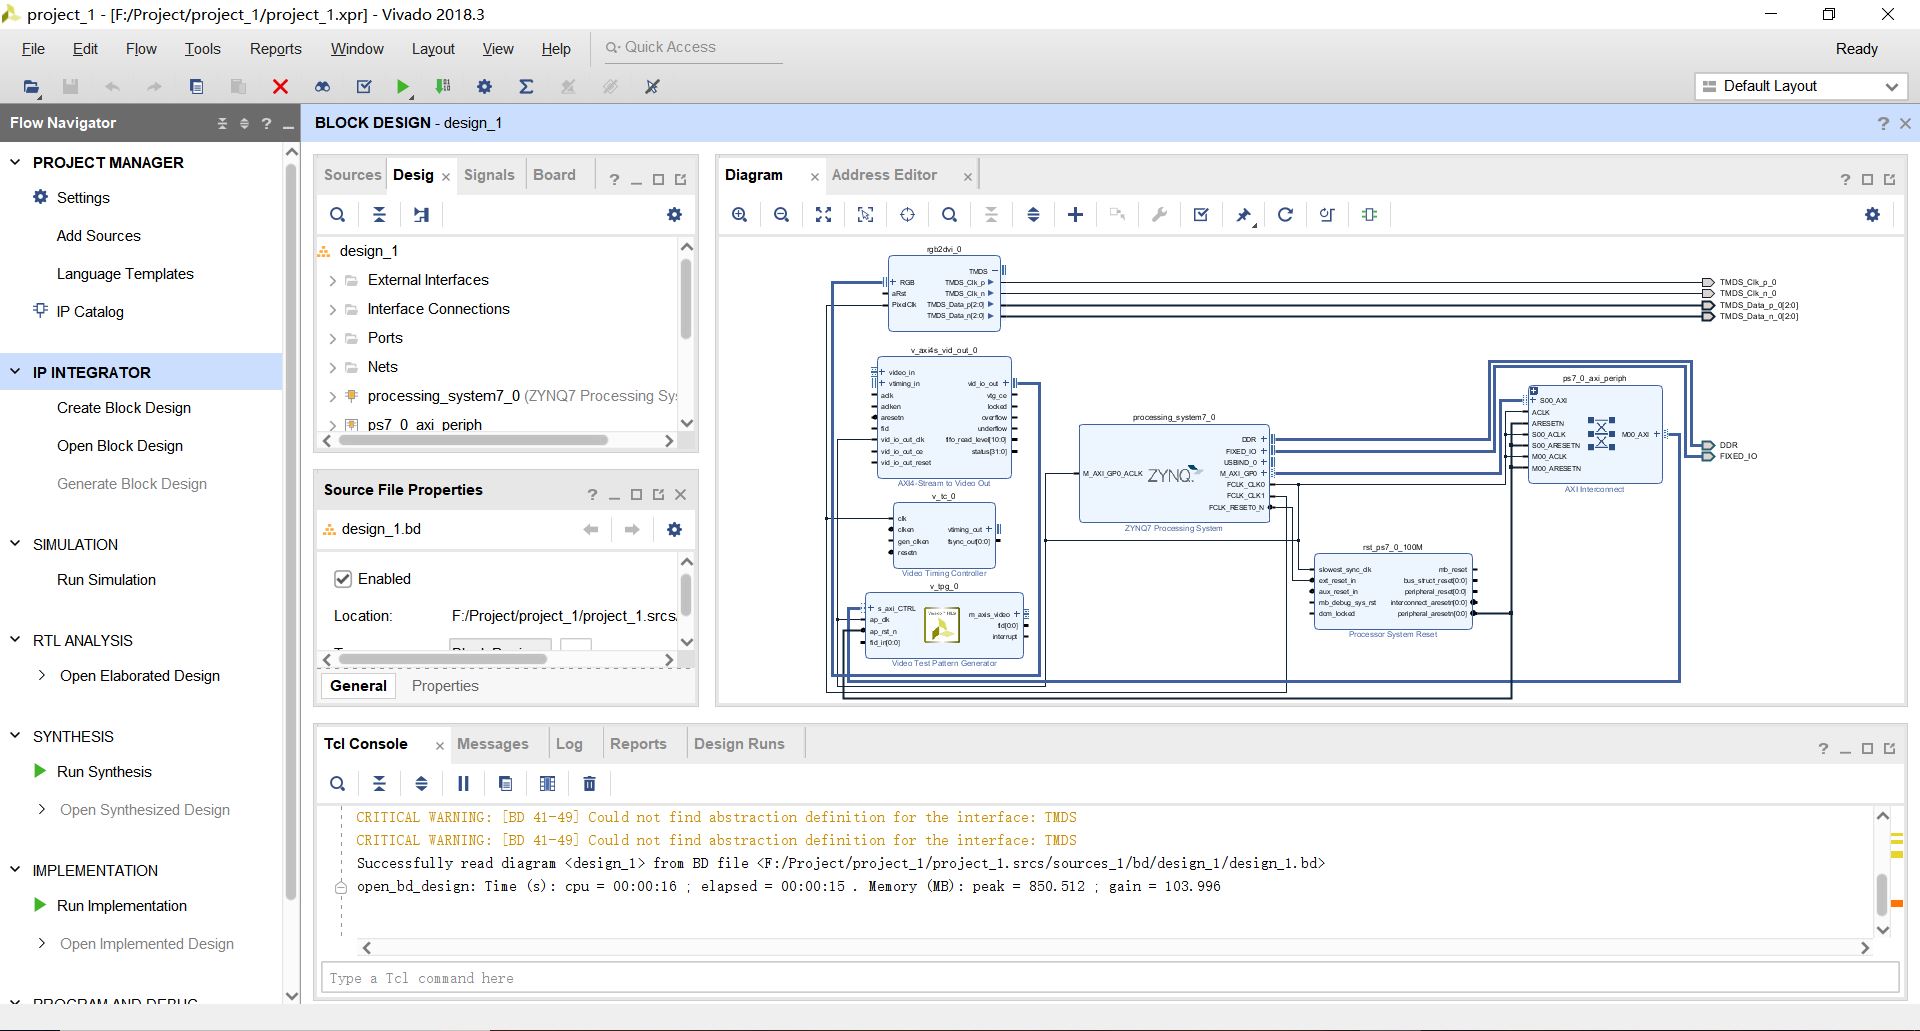
Task: Expand the Interface Connections tree node
Action: click(x=332, y=310)
